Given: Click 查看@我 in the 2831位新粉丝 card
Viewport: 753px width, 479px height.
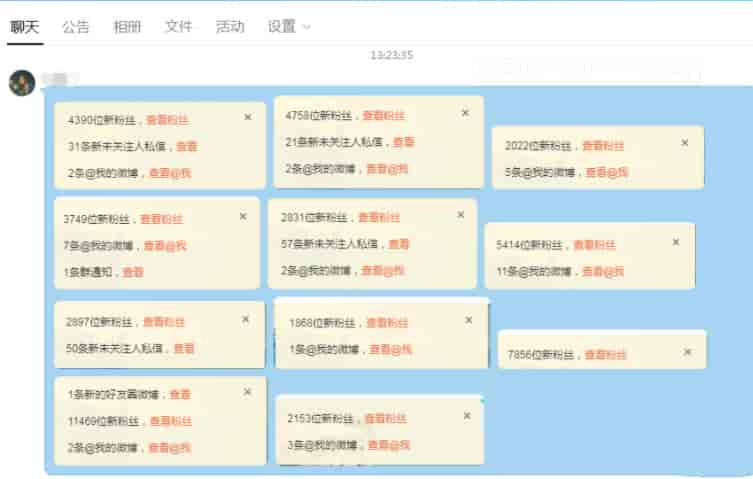Looking at the screenshot, I should click(x=383, y=270).
